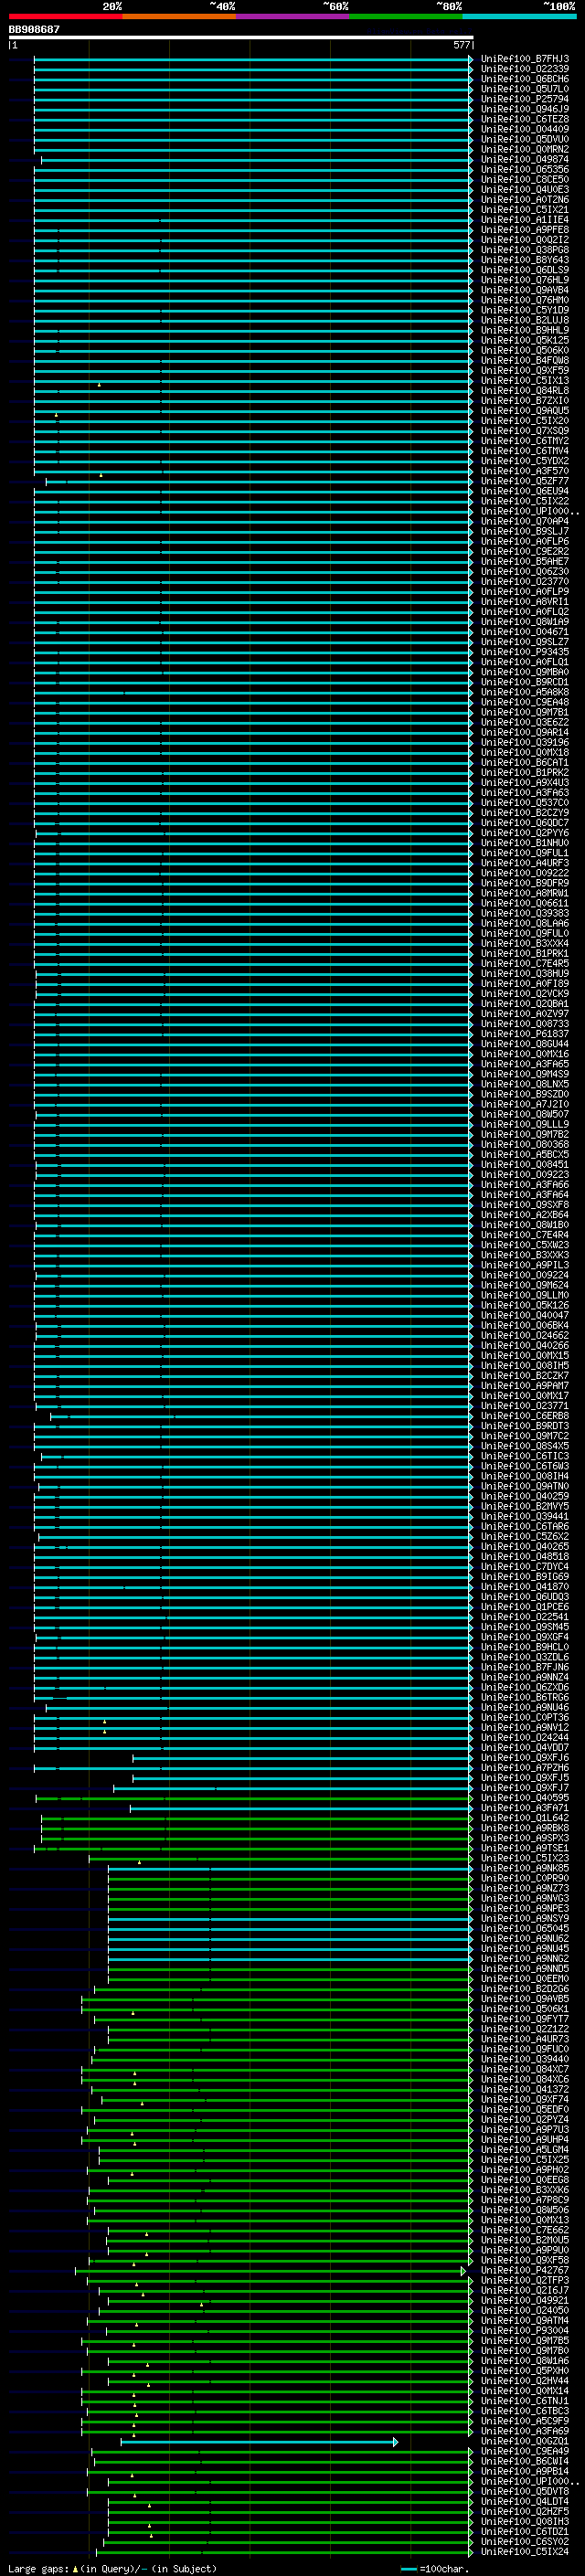Click the orange ~40% identity legend segment
The height and width of the screenshot is (2576, 585).
point(179,16)
